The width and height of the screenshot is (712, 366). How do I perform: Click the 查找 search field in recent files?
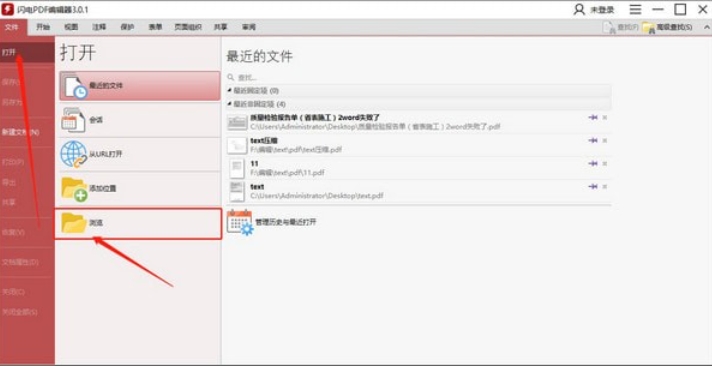coord(418,78)
